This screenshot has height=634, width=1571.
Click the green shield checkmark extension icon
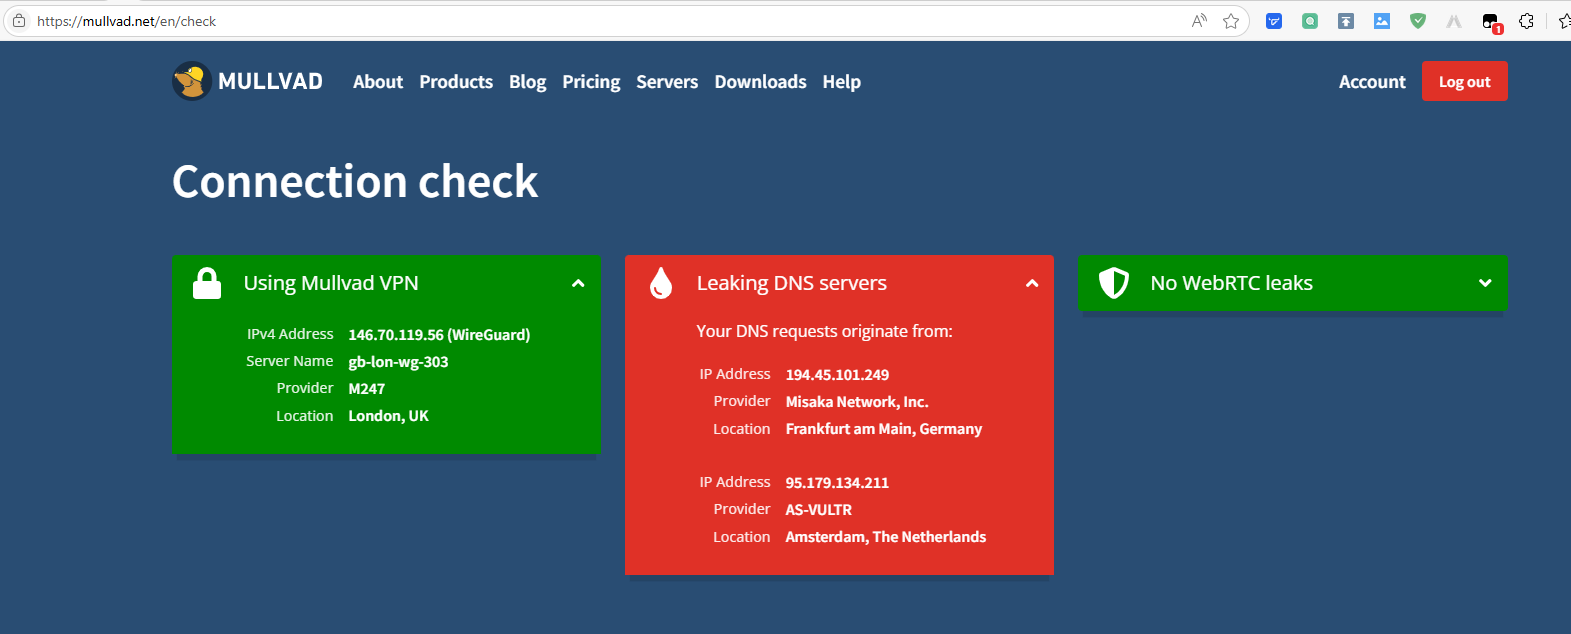(1418, 21)
